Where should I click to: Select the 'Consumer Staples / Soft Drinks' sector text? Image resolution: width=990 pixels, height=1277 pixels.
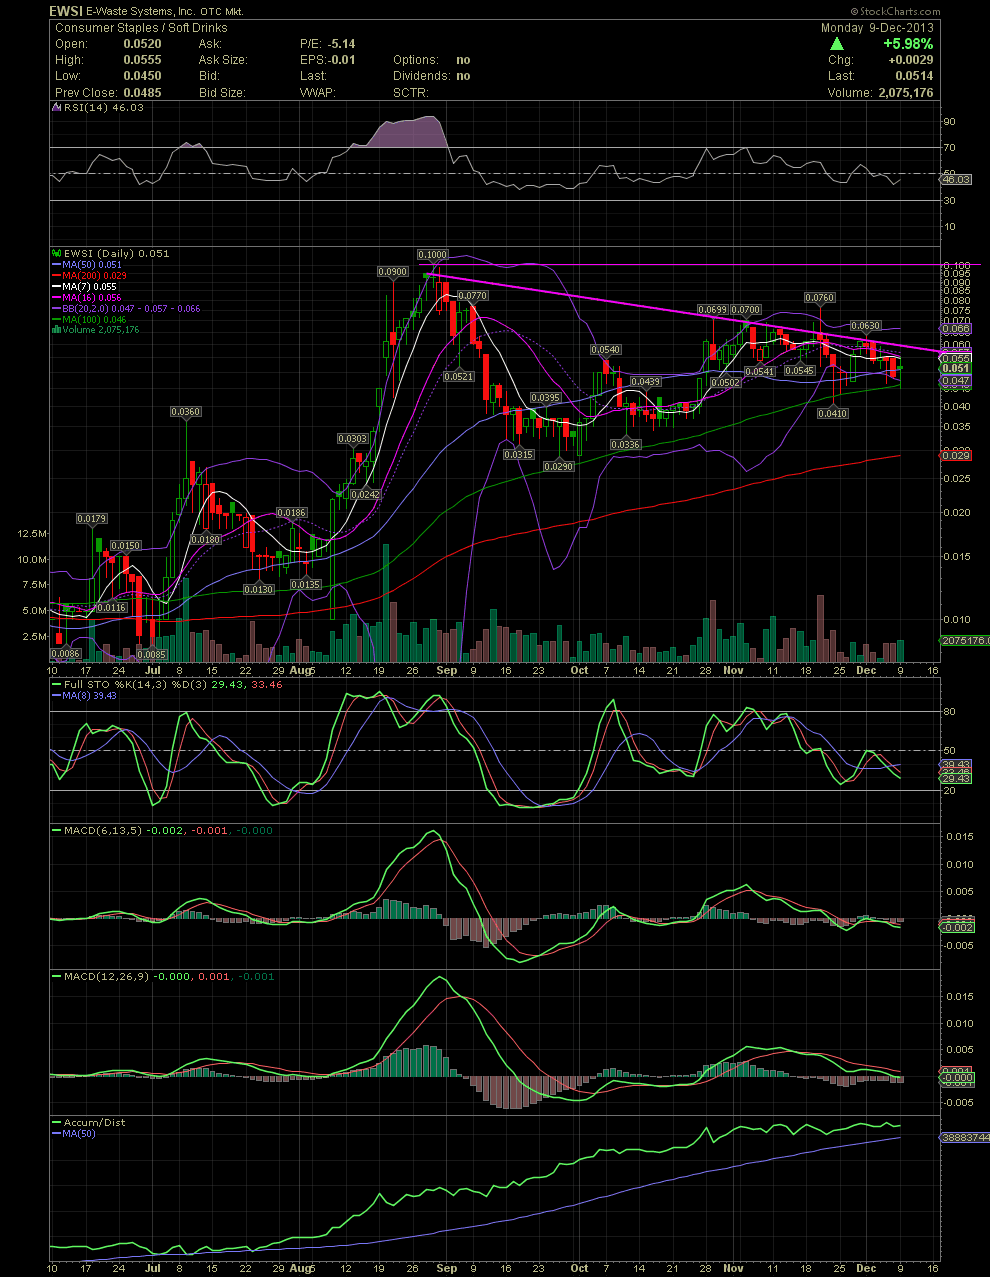tap(141, 28)
